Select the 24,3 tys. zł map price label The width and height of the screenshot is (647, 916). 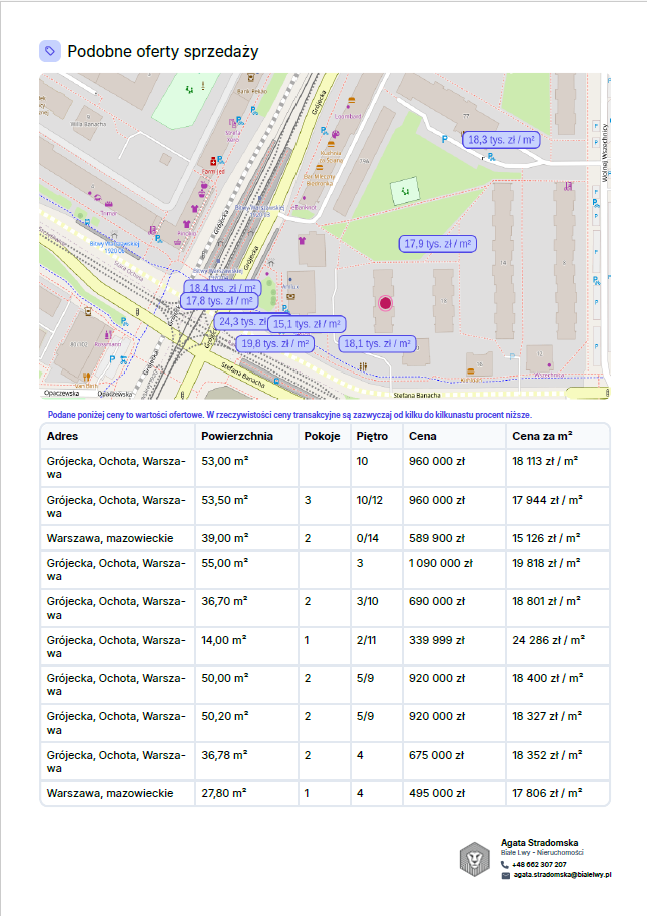tap(240, 322)
